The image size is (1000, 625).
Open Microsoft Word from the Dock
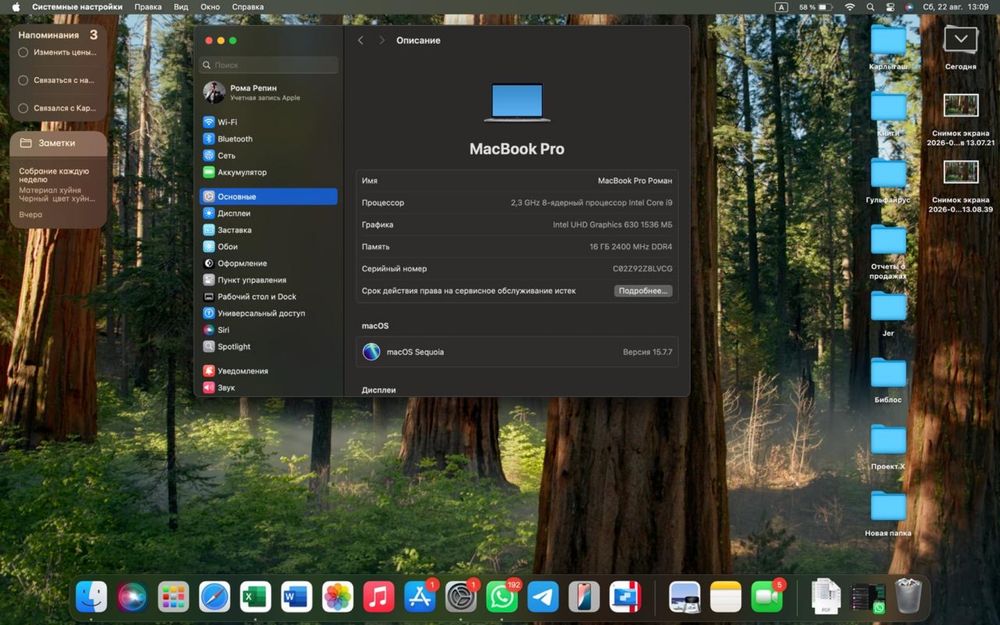pos(297,598)
